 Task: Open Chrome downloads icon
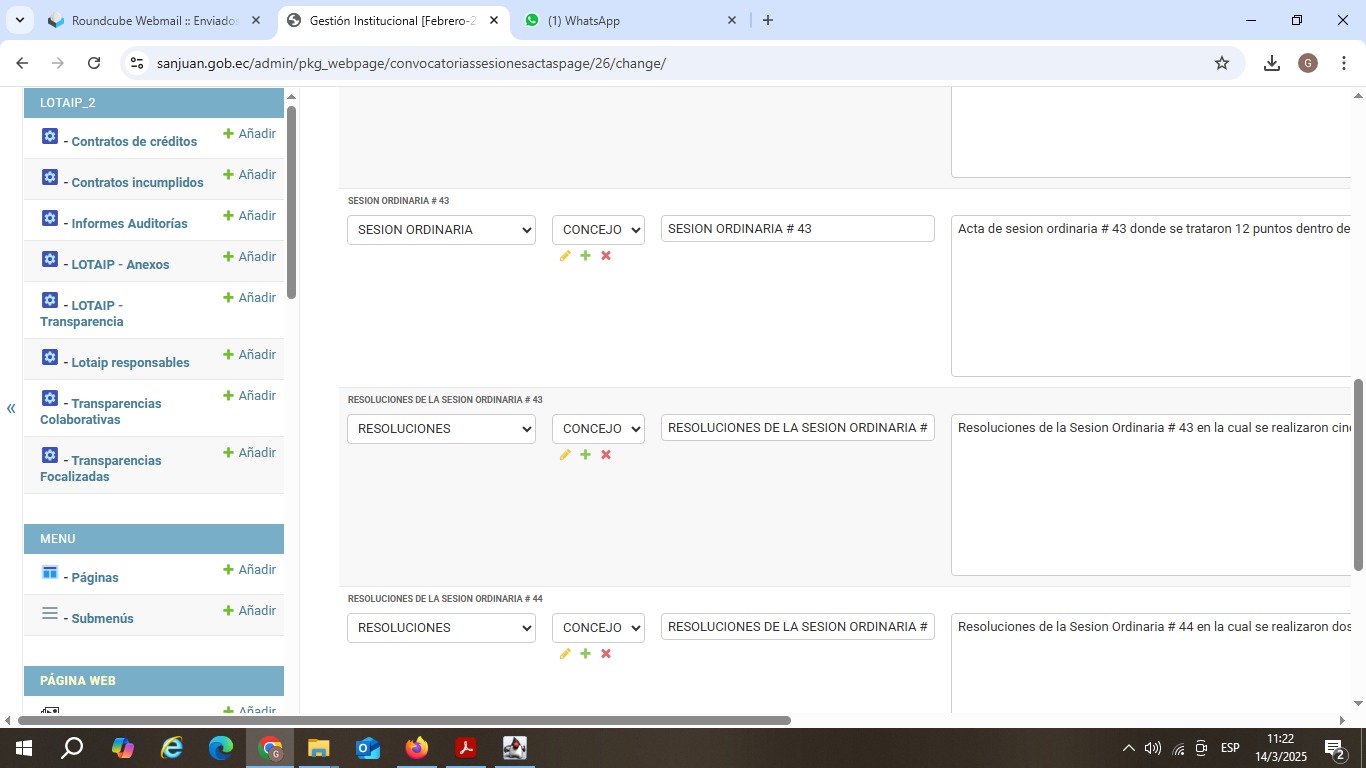tap(1271, 63)
